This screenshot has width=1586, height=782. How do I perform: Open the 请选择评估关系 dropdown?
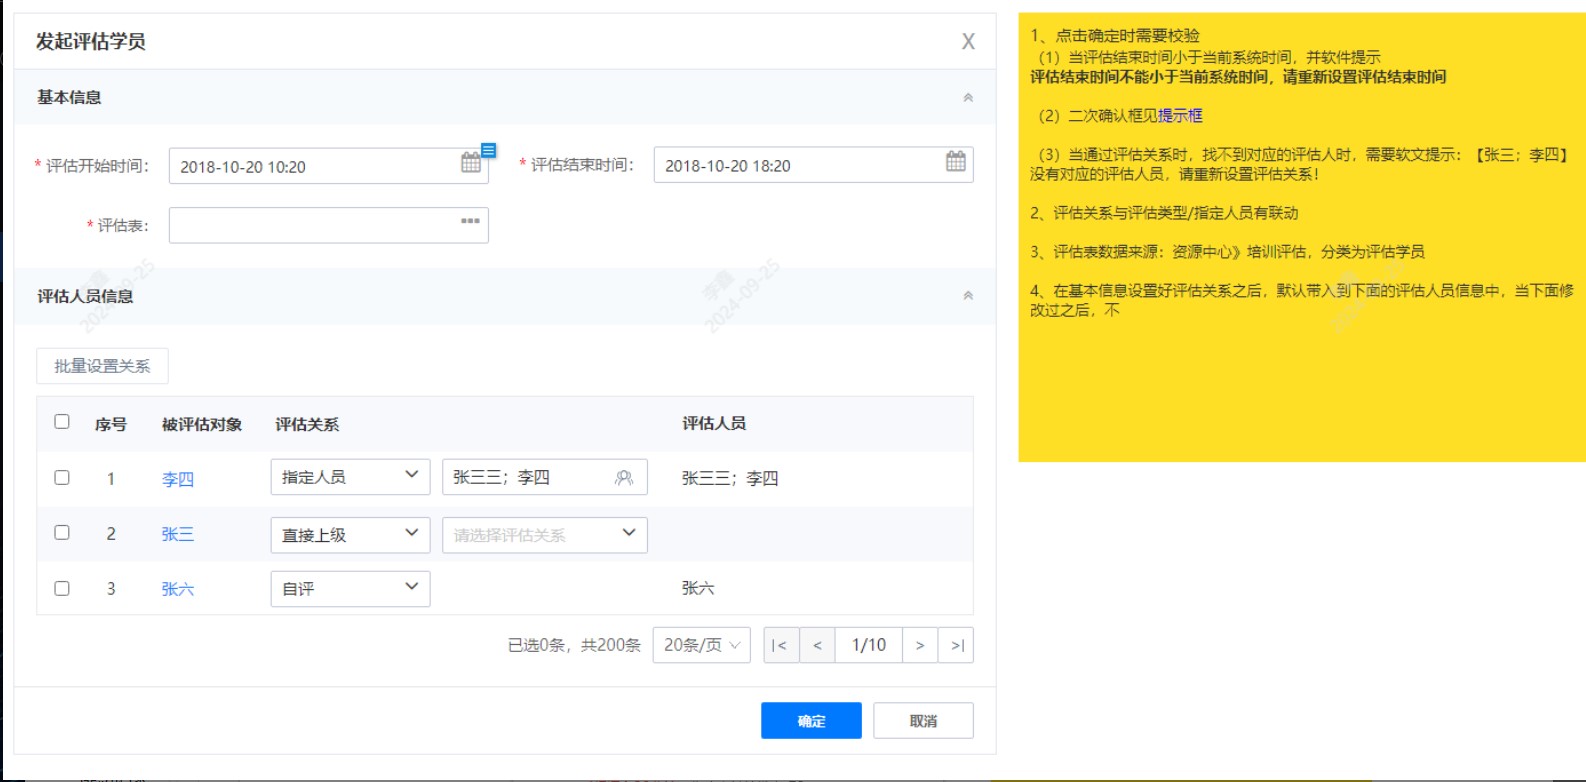[x=544, y=535]
